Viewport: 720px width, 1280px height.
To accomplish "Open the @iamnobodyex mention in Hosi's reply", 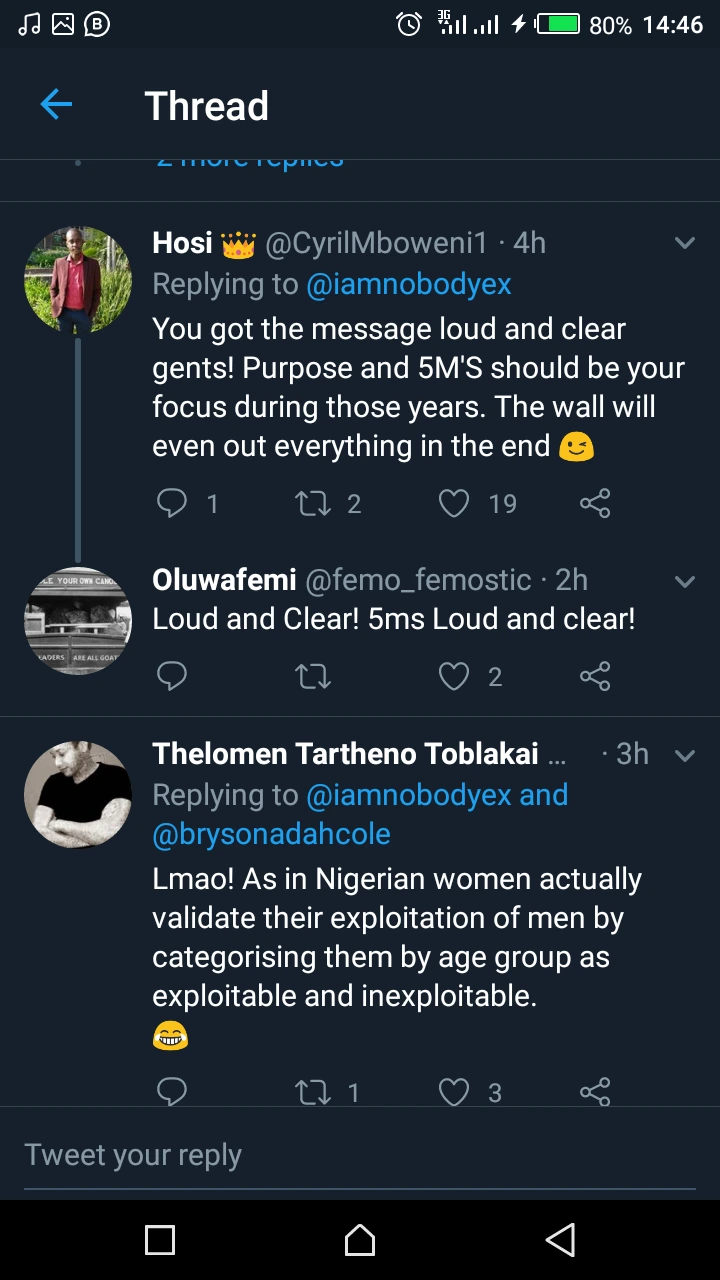I will pyautogui.click(x=408, y=284).
